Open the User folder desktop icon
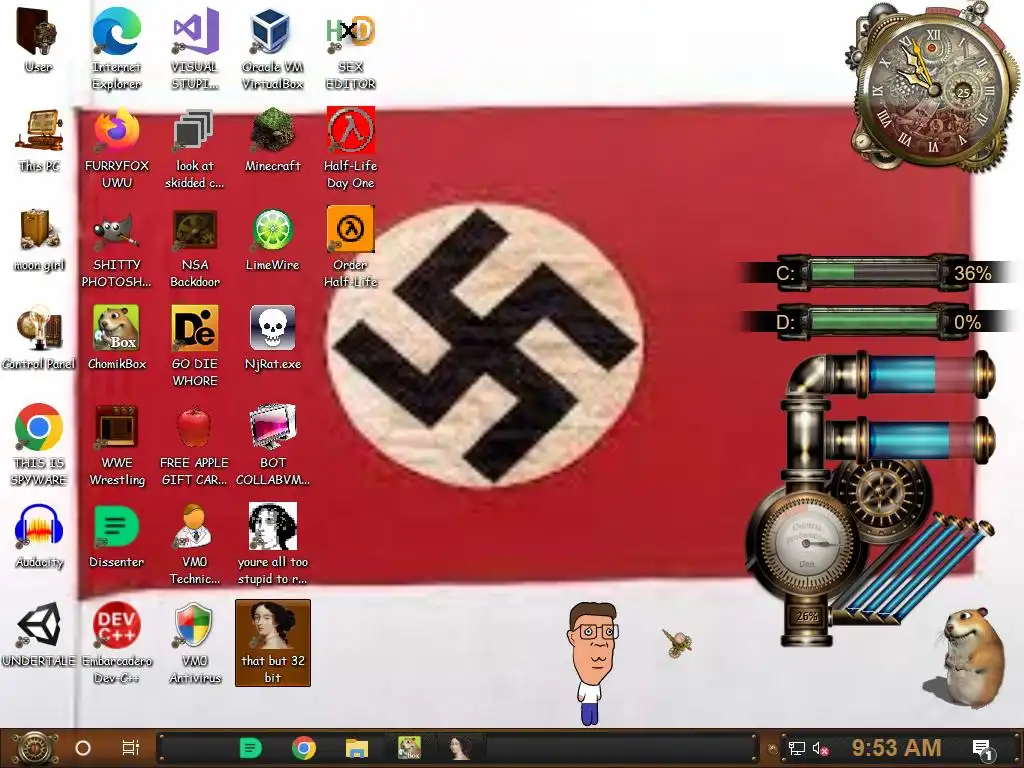Image resolution: width=1024 pixels, height=768 pixels. [x=38, y=41]
